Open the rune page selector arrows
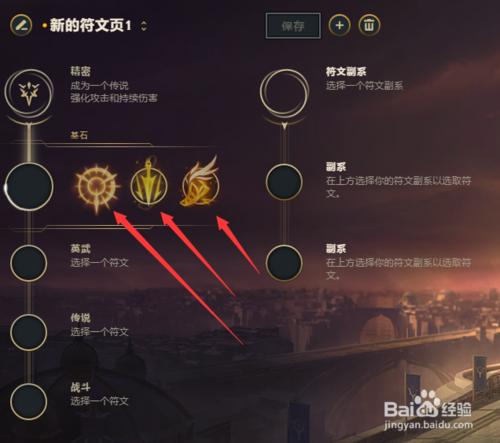The image size is (500, 443). click(144, 26)
